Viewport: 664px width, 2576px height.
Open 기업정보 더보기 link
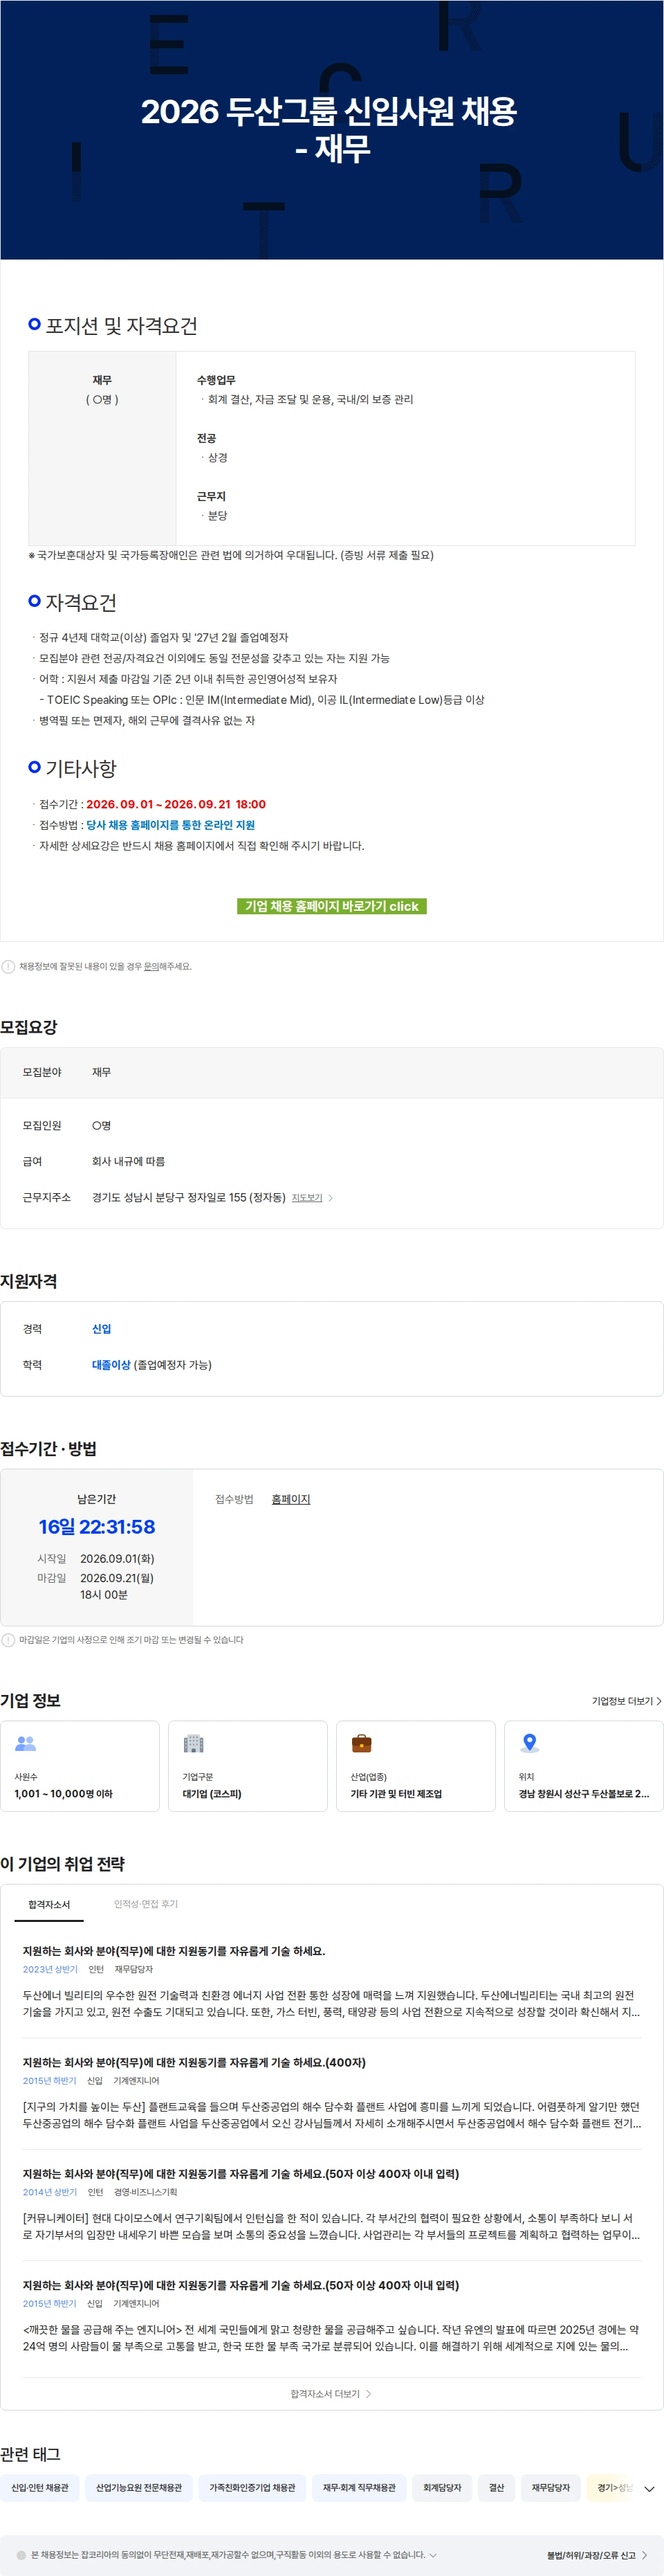(x=627, y=1701)
